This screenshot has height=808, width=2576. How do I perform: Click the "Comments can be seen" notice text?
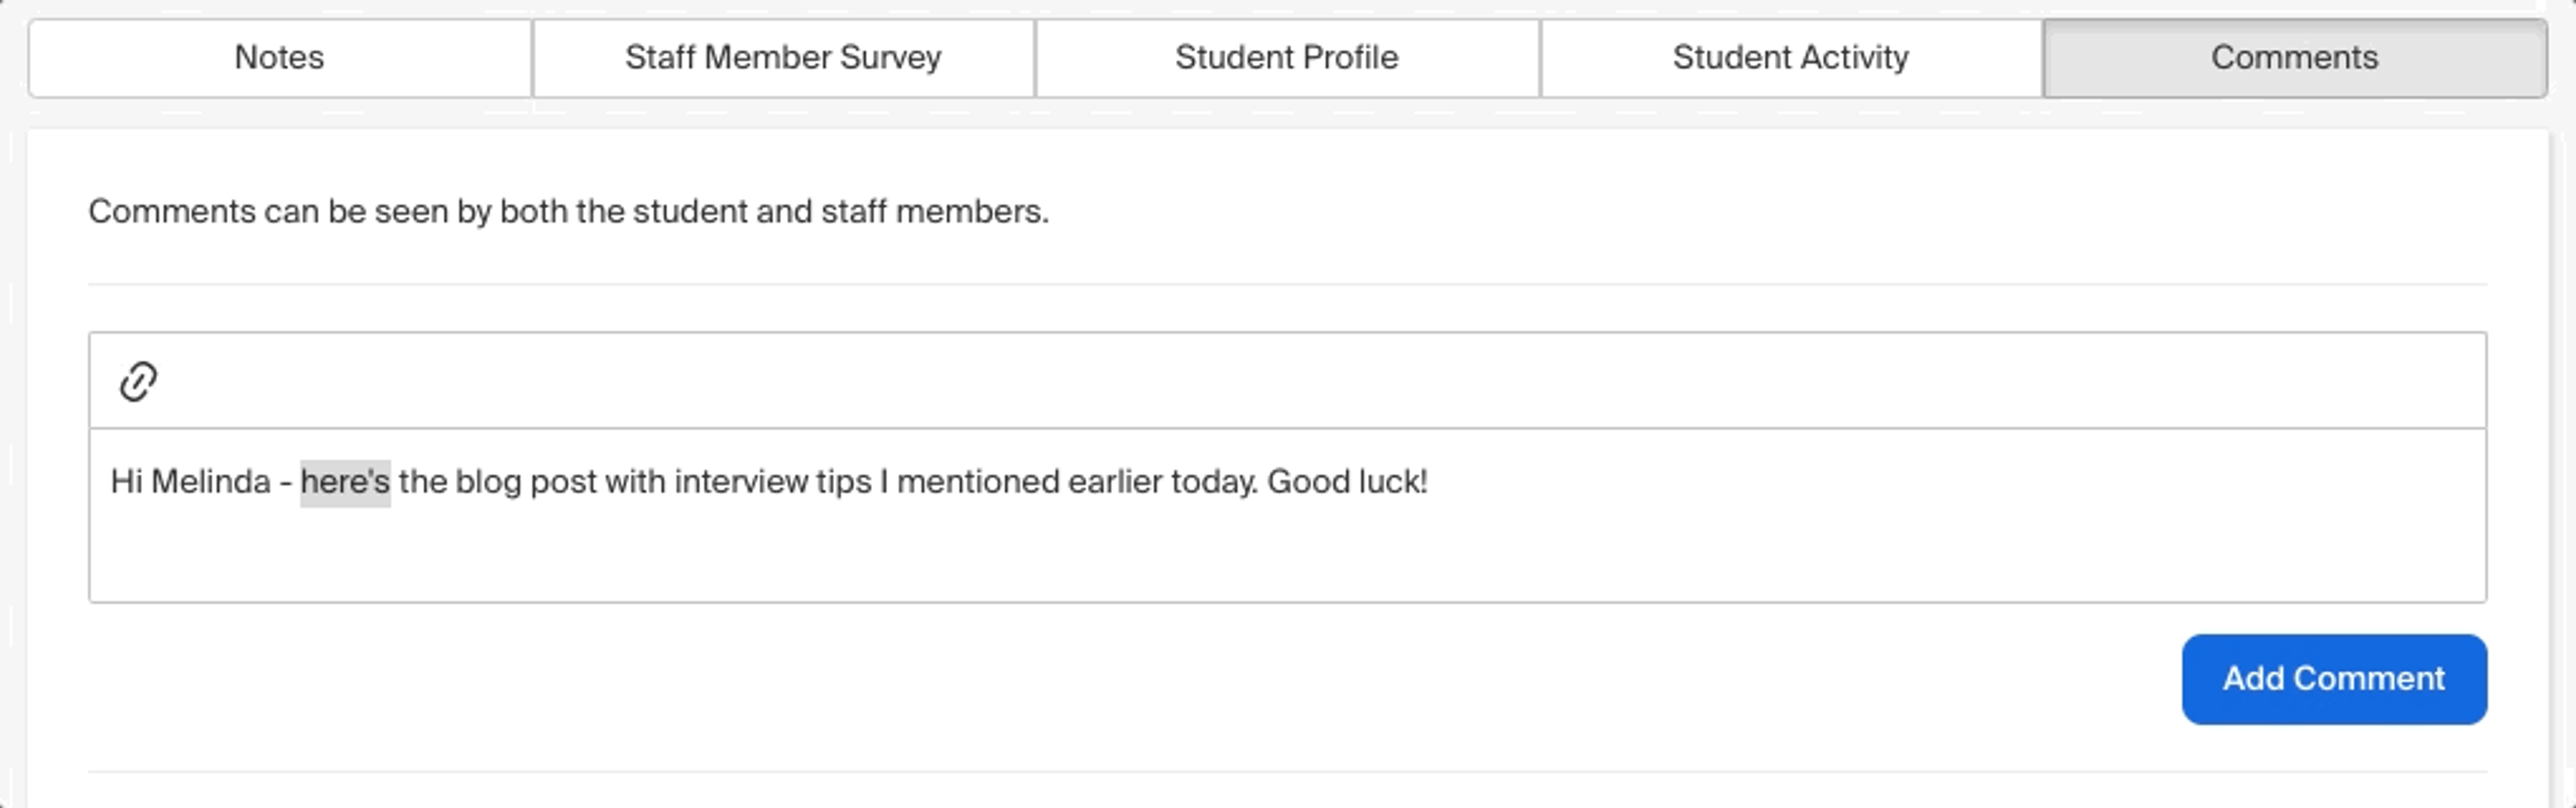(568, 212)
